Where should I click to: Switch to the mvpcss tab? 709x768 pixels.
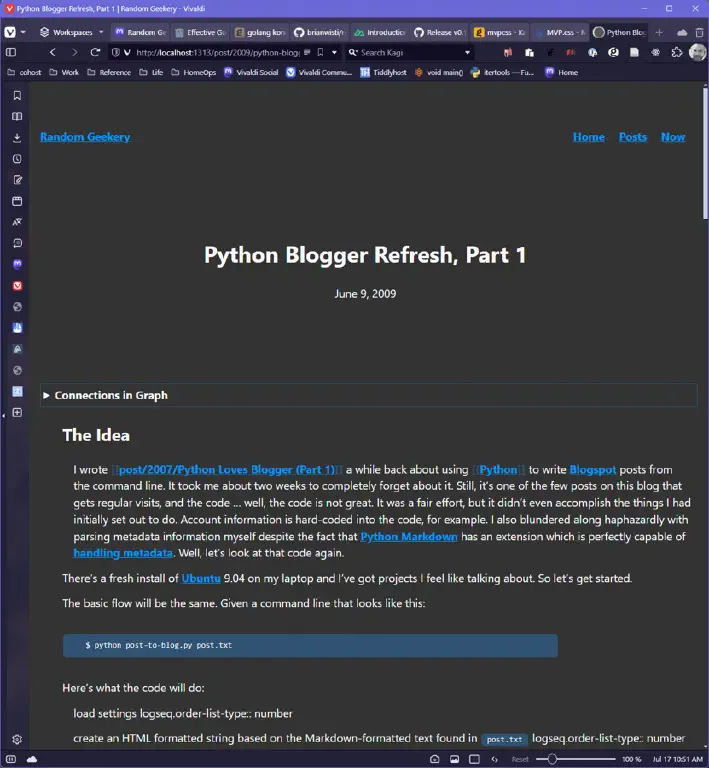[x=500, y=32]
